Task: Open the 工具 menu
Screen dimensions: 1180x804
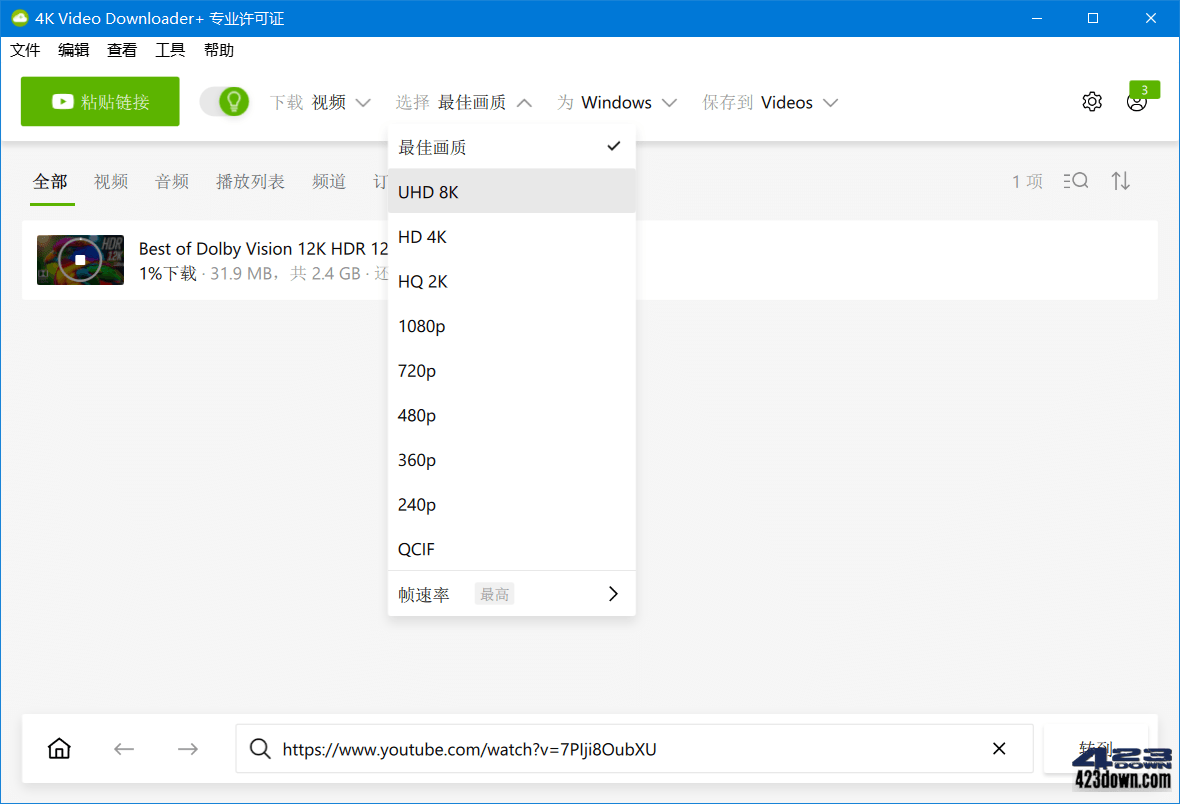Action: click(169, 49)
